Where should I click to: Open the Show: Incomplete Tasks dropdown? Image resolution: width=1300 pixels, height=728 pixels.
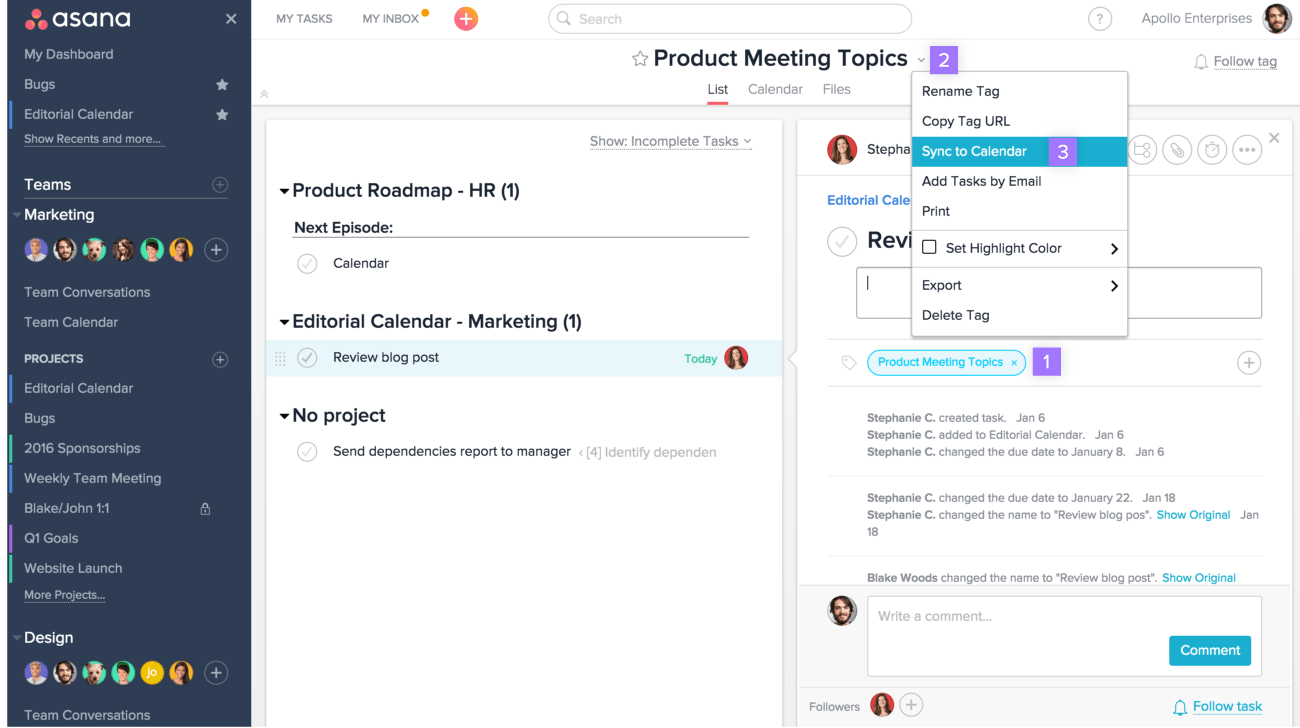[670, 142]
